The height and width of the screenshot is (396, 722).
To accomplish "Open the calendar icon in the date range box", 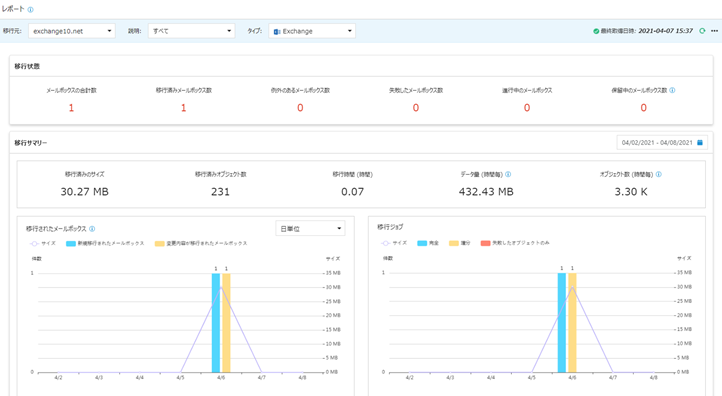I will coord(699,143).
